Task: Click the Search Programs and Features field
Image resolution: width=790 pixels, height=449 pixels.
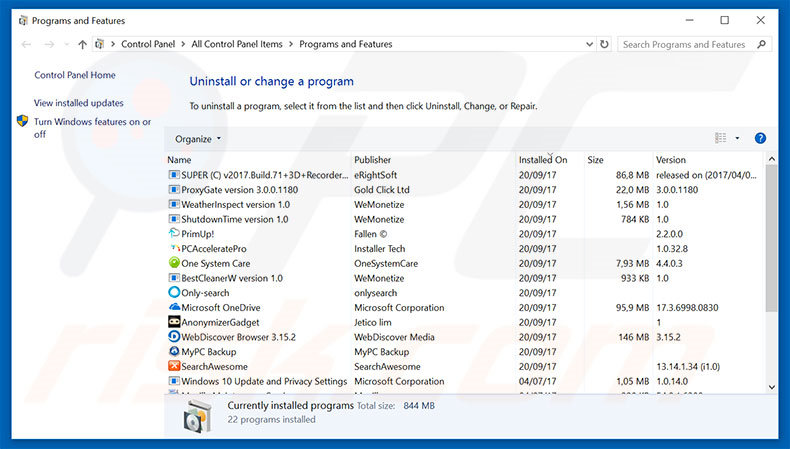Action: tap(684, 45)
